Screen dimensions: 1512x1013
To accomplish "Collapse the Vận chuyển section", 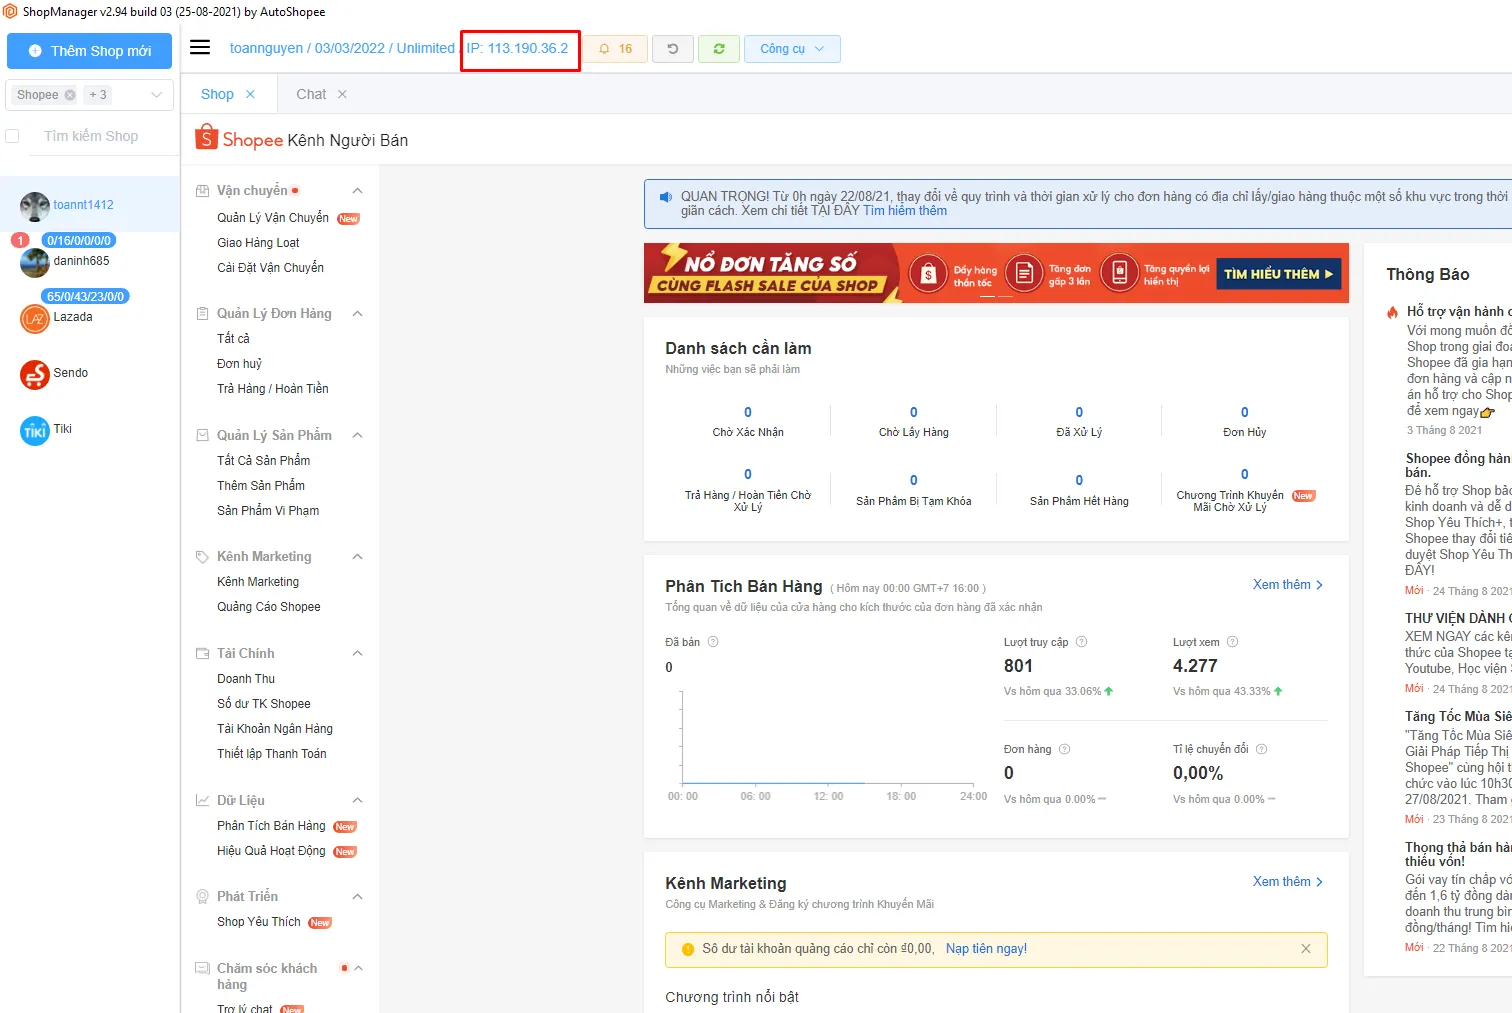I will [357, 191].
